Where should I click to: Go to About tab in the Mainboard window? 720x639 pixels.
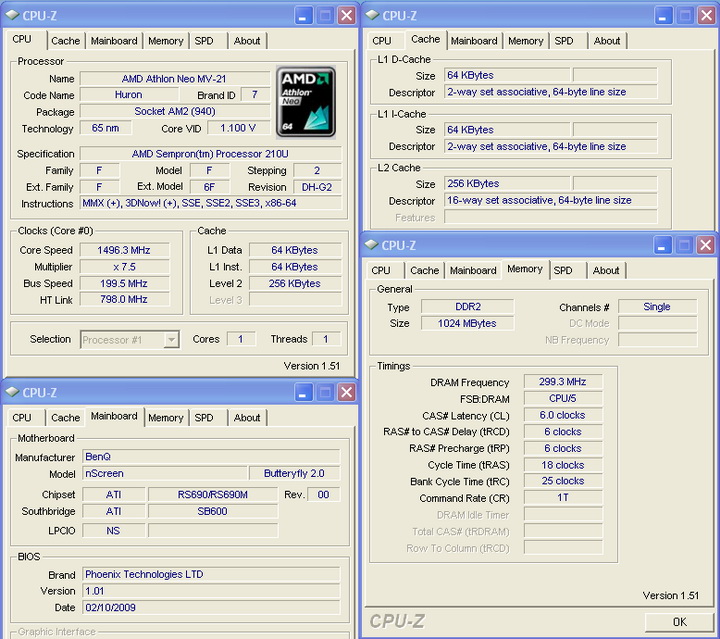[x=247, y=418]
